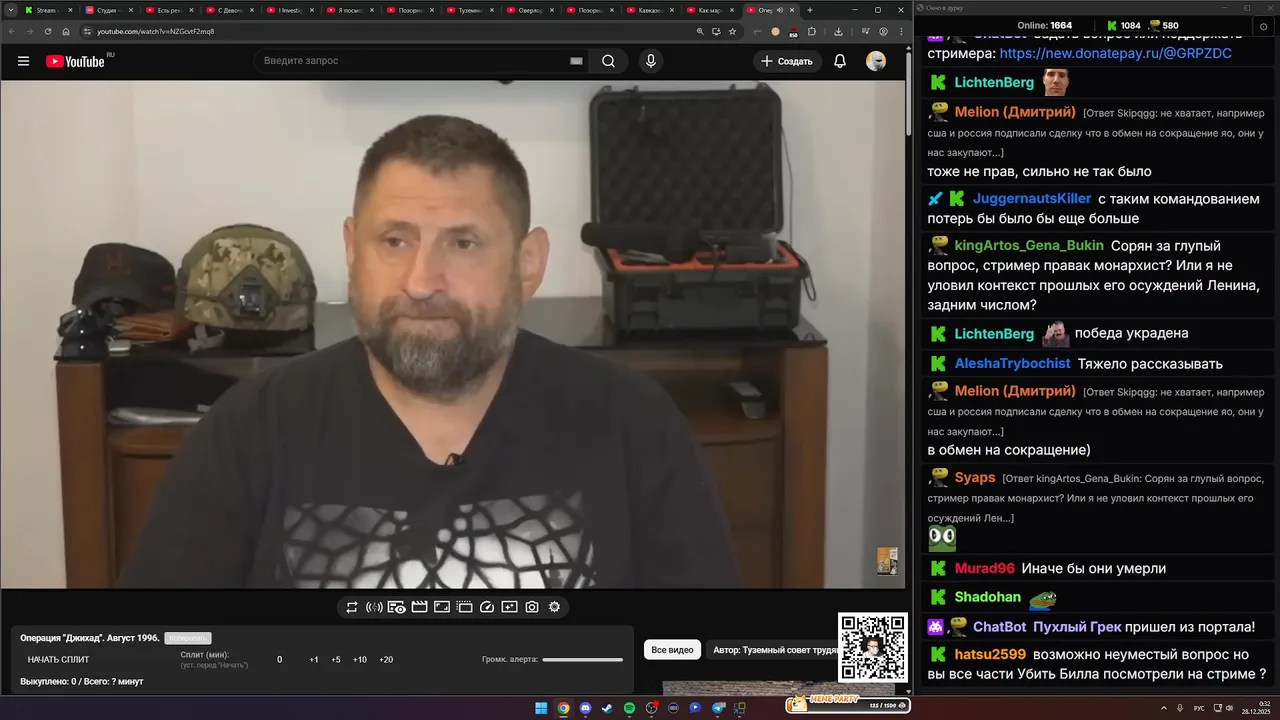Click username AleshaTrybochist in chat

click(x=1012, y=364)
